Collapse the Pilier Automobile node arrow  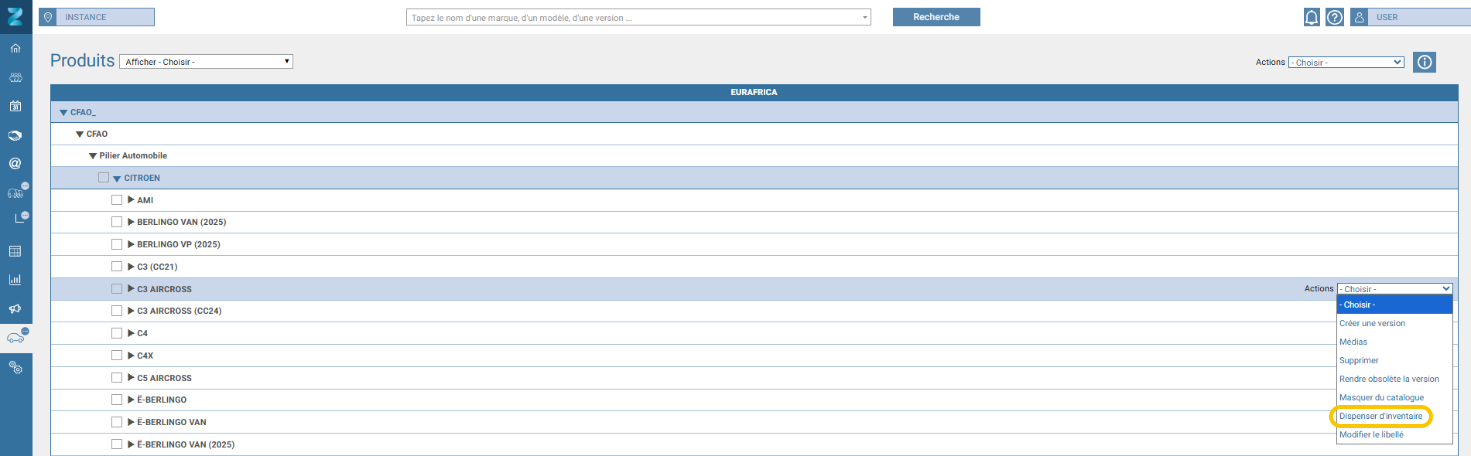coord(93,156)
